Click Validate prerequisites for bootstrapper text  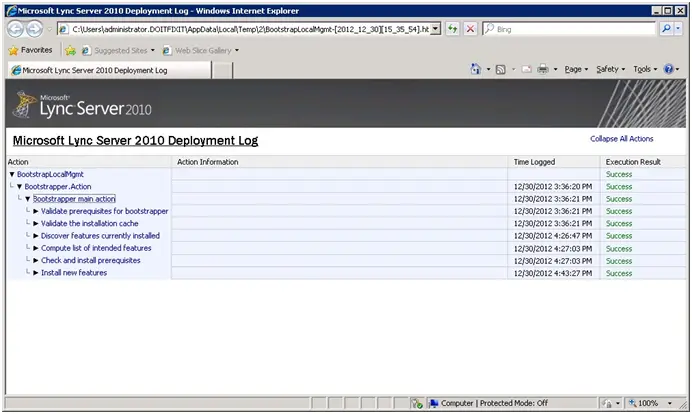[x=105, y=211]
